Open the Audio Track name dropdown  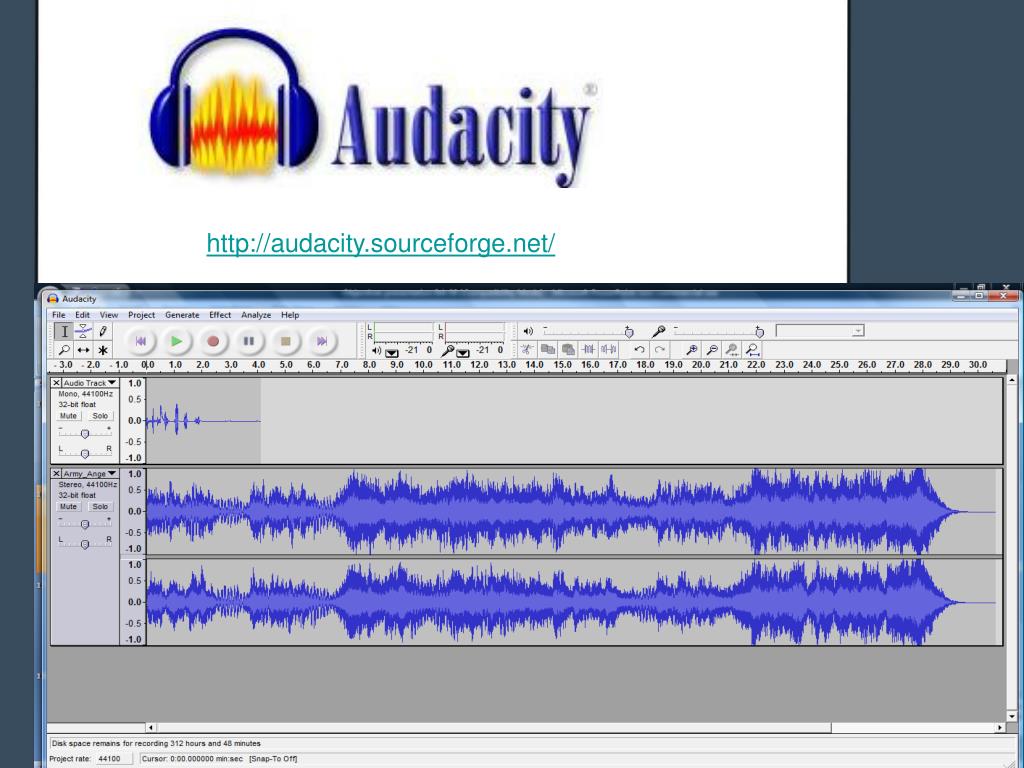(x=90, y=383)
